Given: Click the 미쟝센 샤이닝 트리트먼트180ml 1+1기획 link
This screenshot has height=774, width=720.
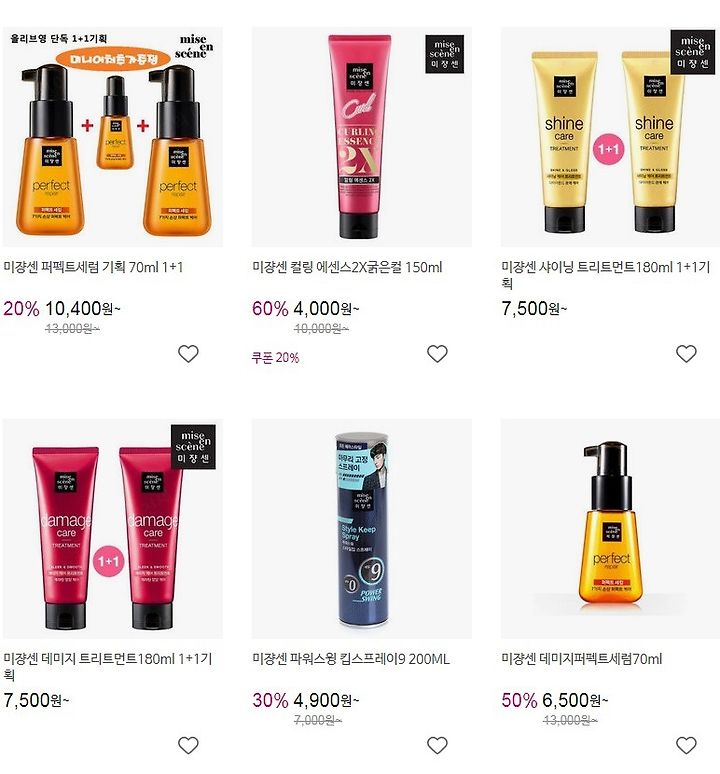Looking at the screenshot, I should (x=606, y=275).
